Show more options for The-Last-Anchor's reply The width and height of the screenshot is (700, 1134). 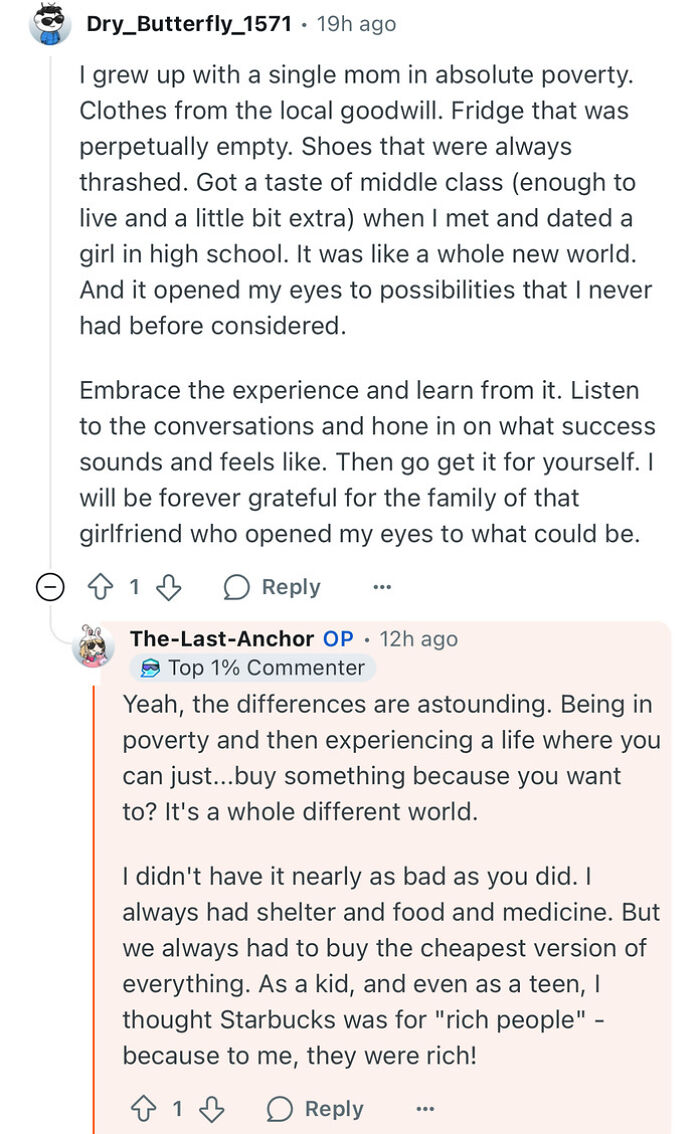tap(425, 1109)
